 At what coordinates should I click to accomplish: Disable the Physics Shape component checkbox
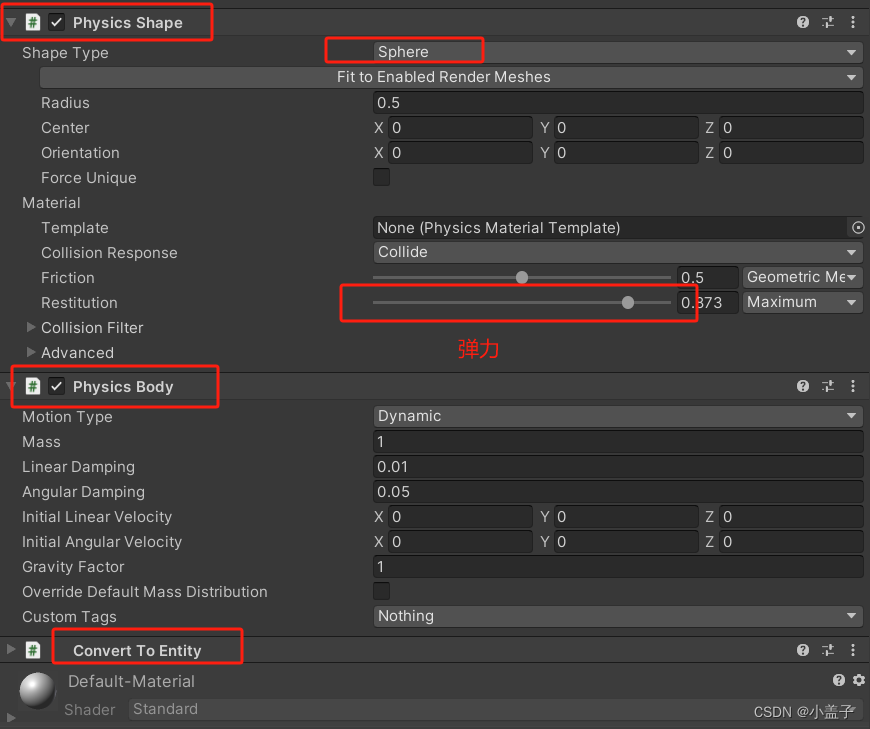click(57, 21)
